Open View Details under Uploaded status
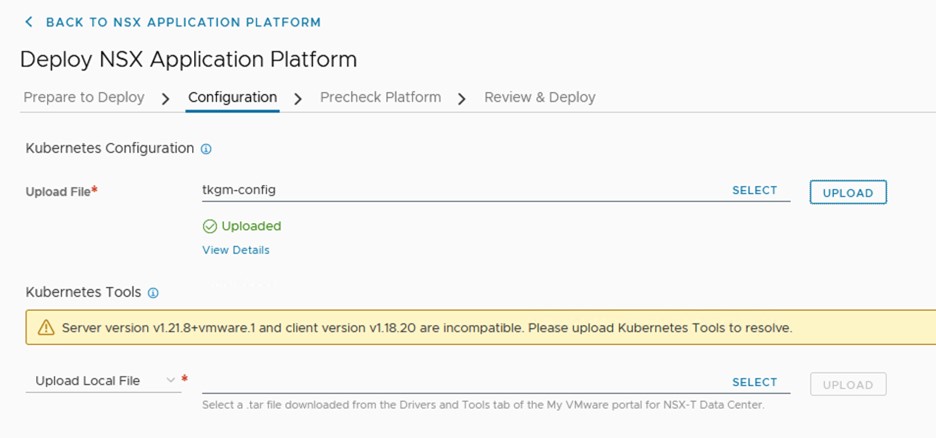 pos(235,250)
